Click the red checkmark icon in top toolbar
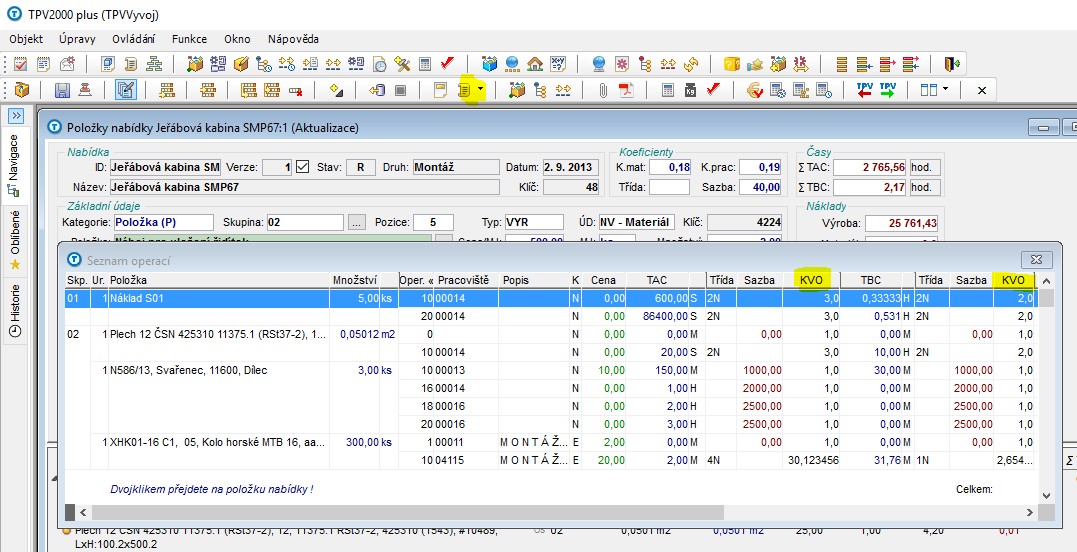The image size is (1077, 552). coord(447,64)
